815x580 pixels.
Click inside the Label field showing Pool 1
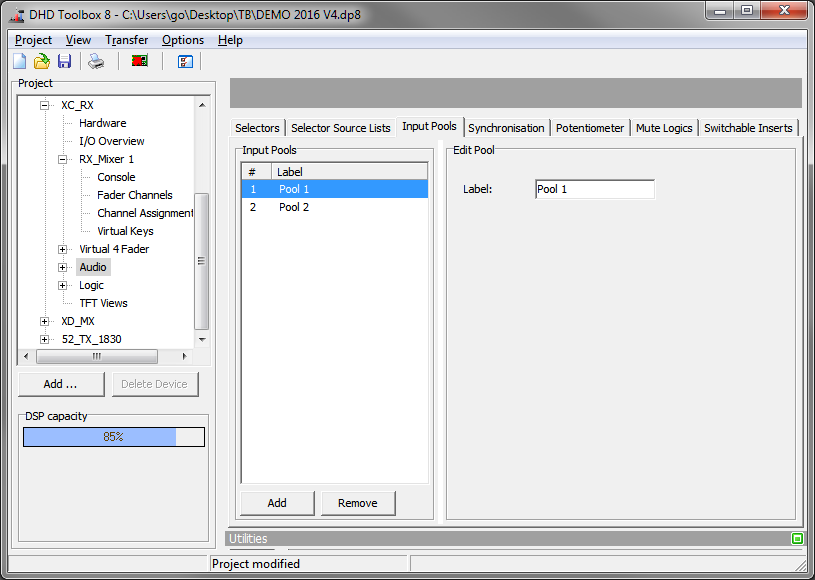[594, 188]
